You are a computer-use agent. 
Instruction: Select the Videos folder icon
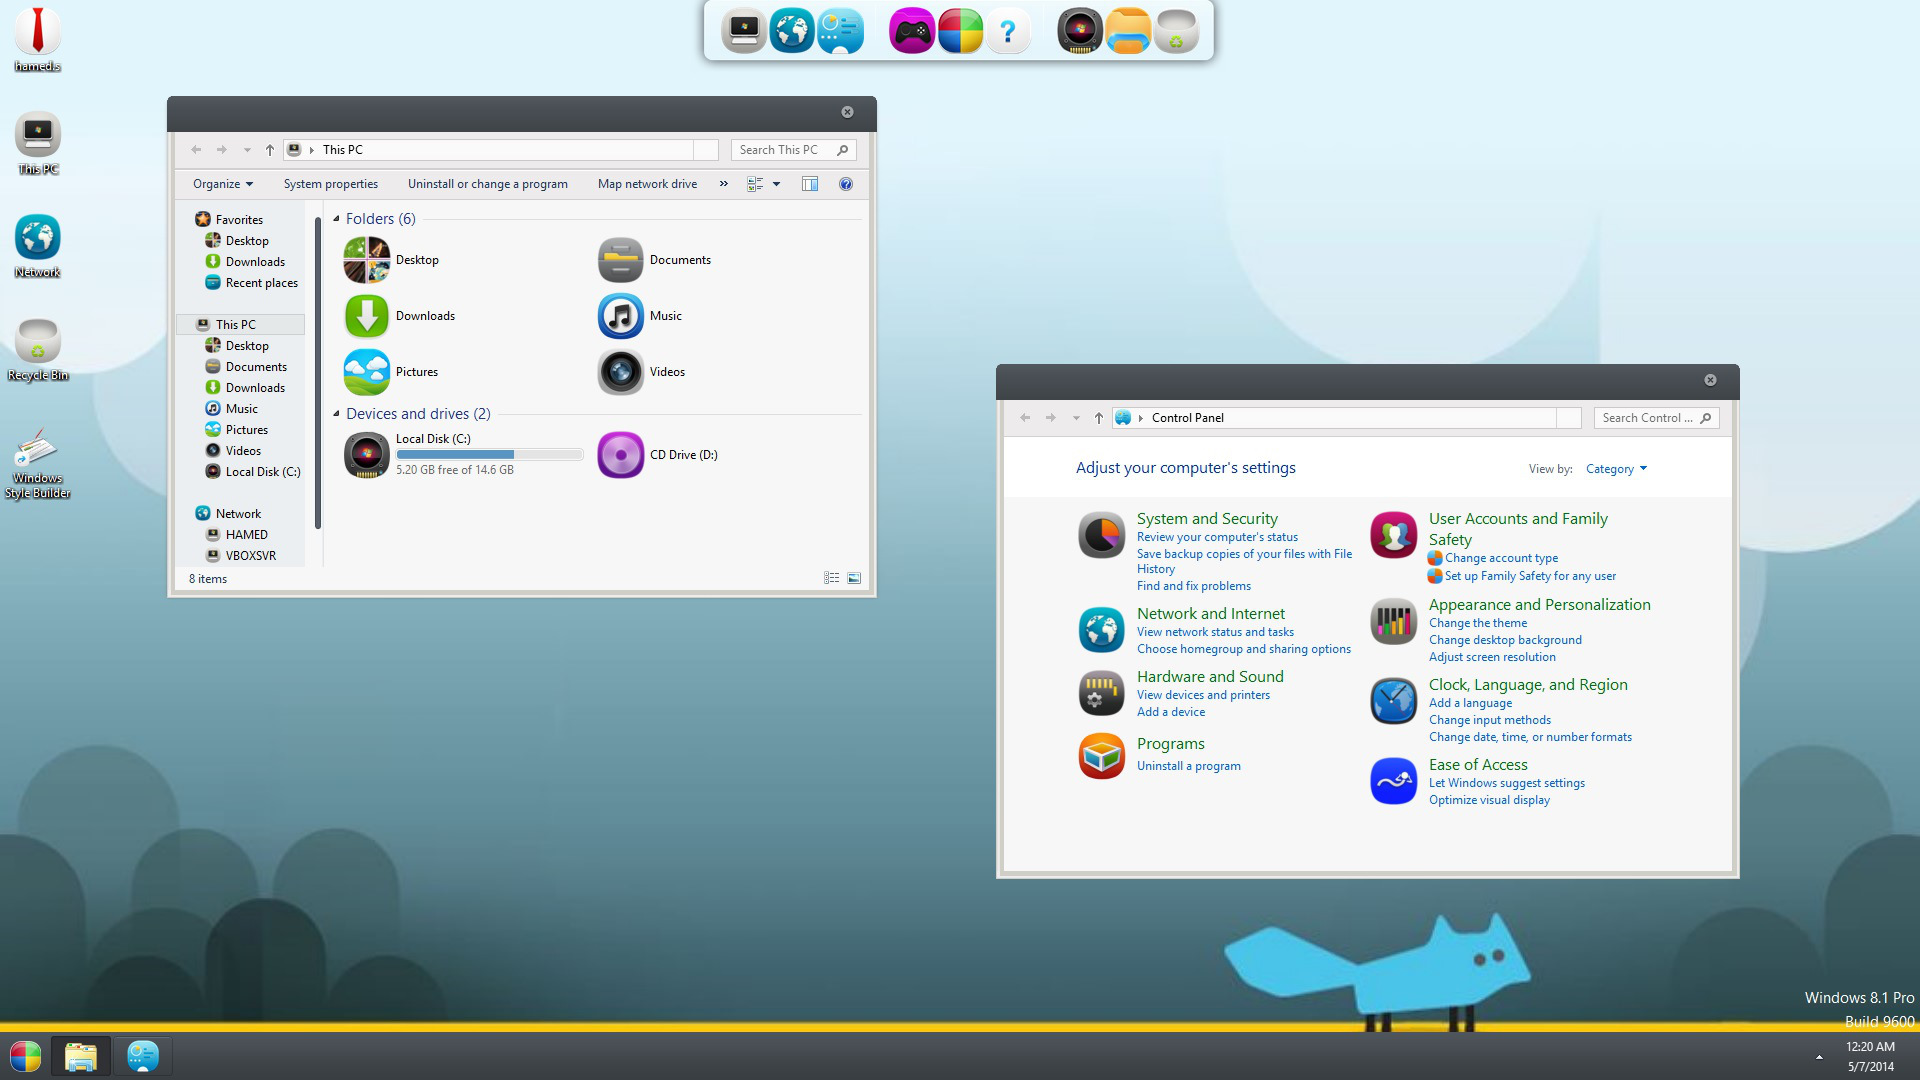pyautogui.click(x=618, y=371)
